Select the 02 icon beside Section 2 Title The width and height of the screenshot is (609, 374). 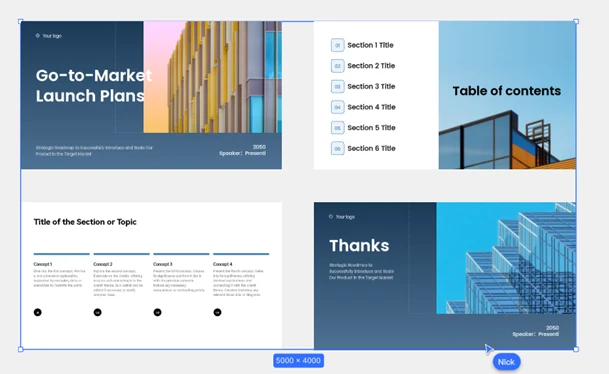tap(337, 66)
